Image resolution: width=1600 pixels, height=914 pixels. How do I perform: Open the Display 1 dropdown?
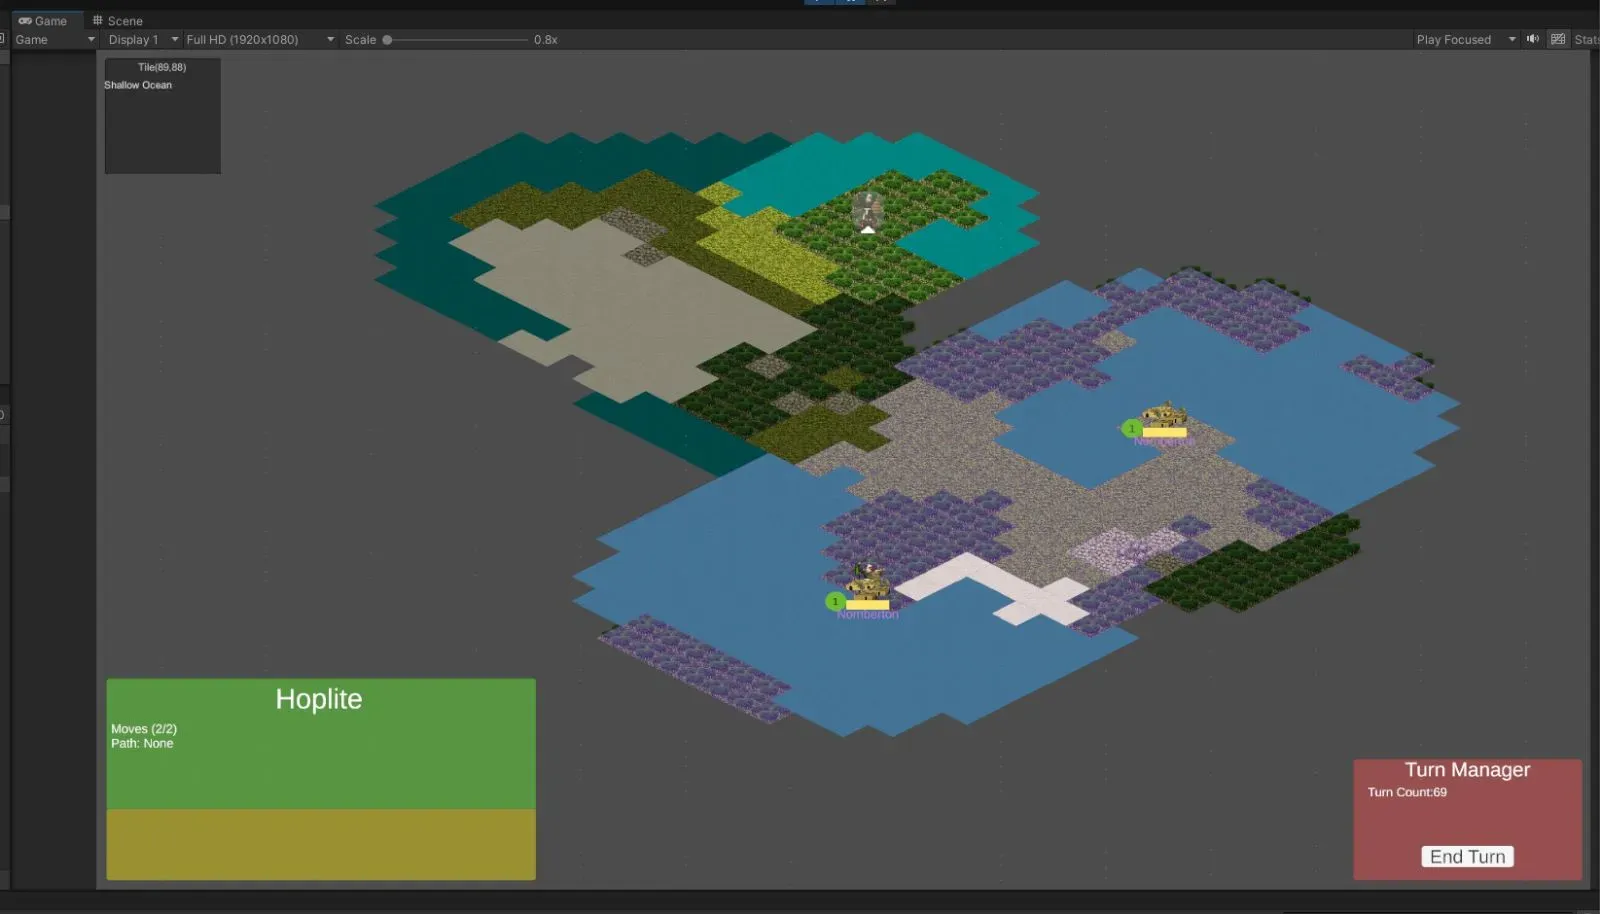143,39
